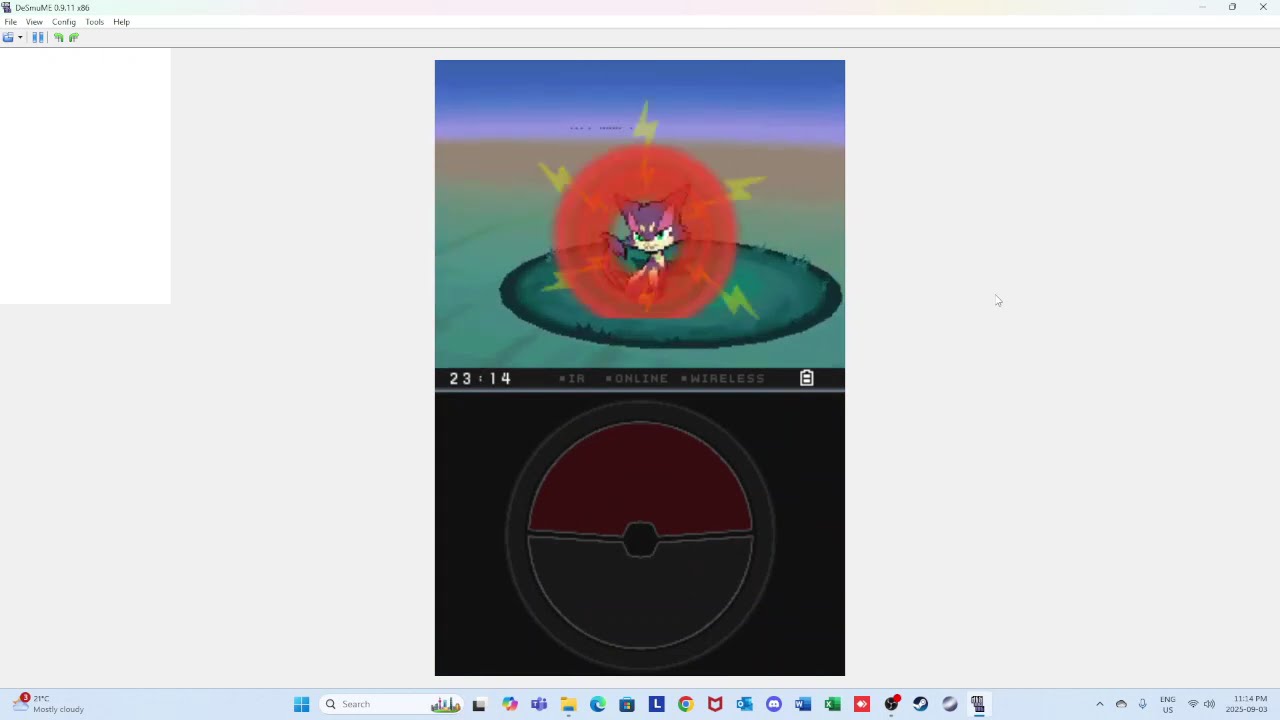Expand the Open ROM recent files arrow
Screen dimensions: 1280x720
20,38
